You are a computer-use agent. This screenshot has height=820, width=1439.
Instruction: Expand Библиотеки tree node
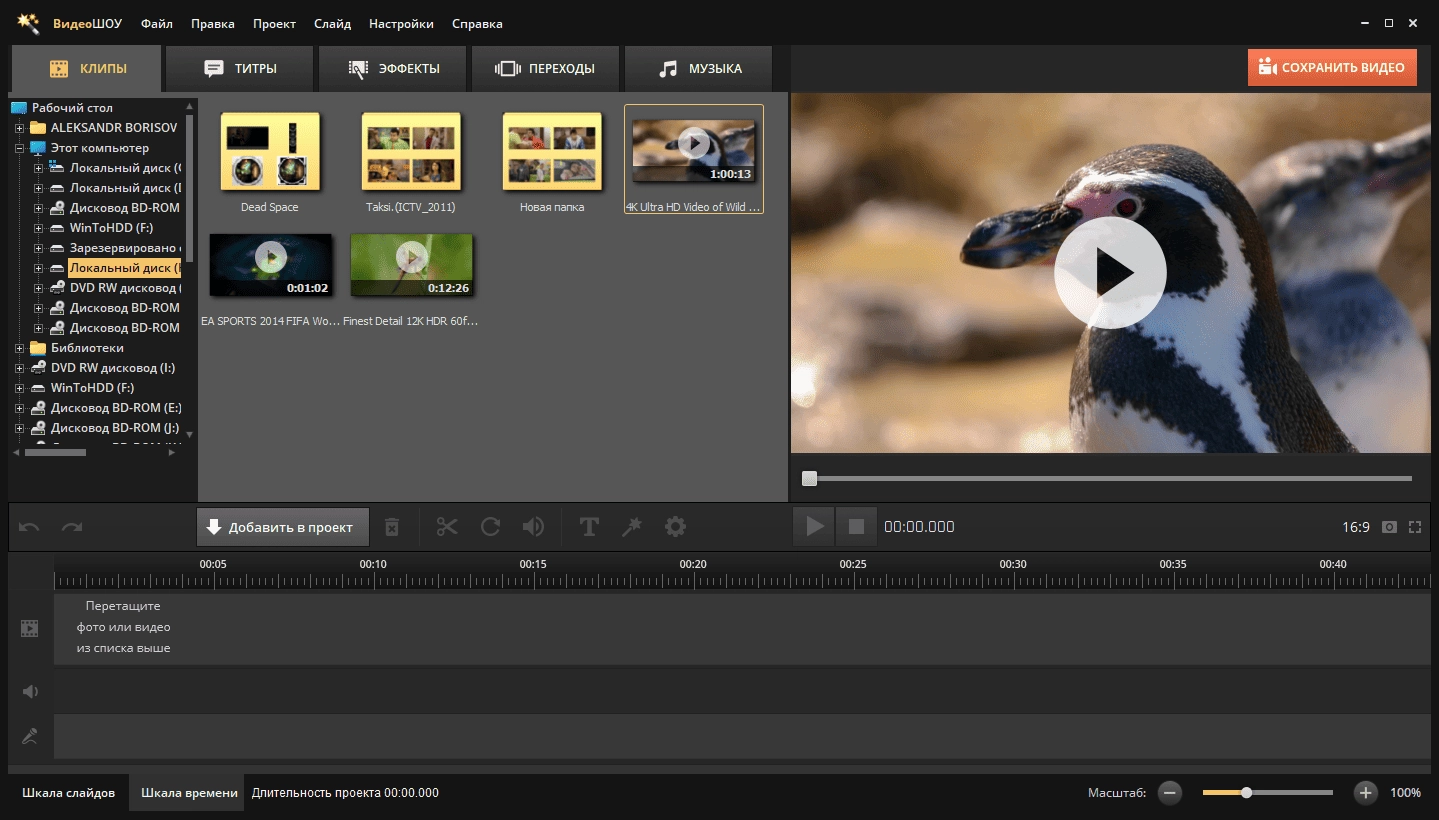(19, 348)
